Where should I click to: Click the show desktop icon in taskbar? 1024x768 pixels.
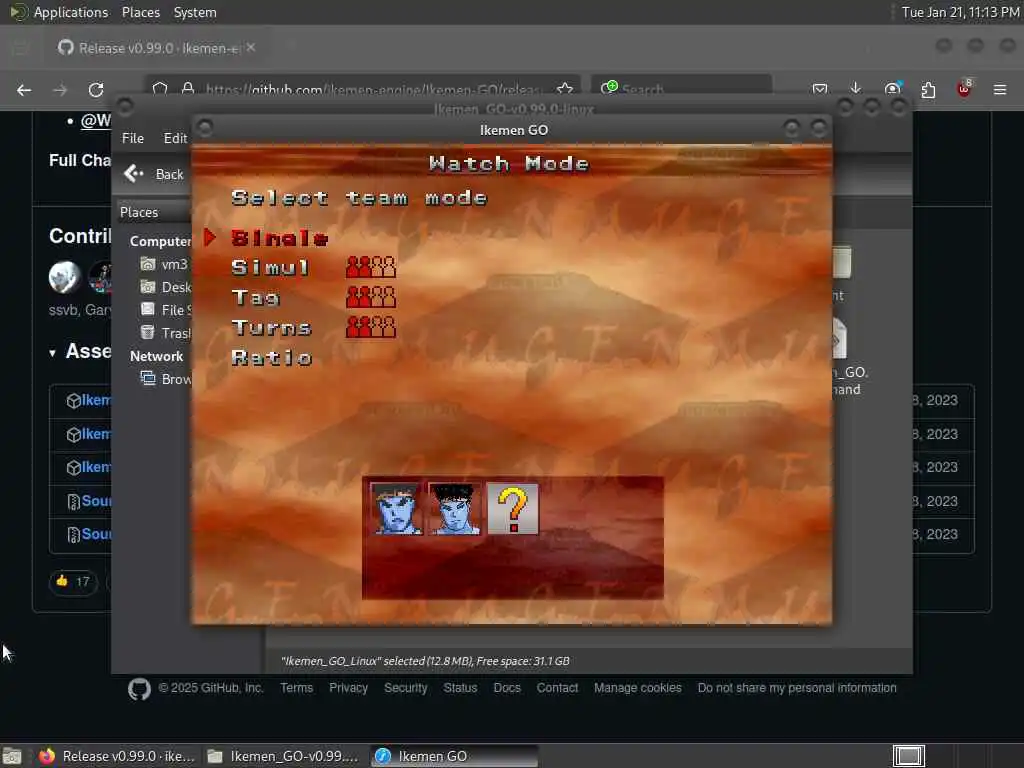point(12,756)
